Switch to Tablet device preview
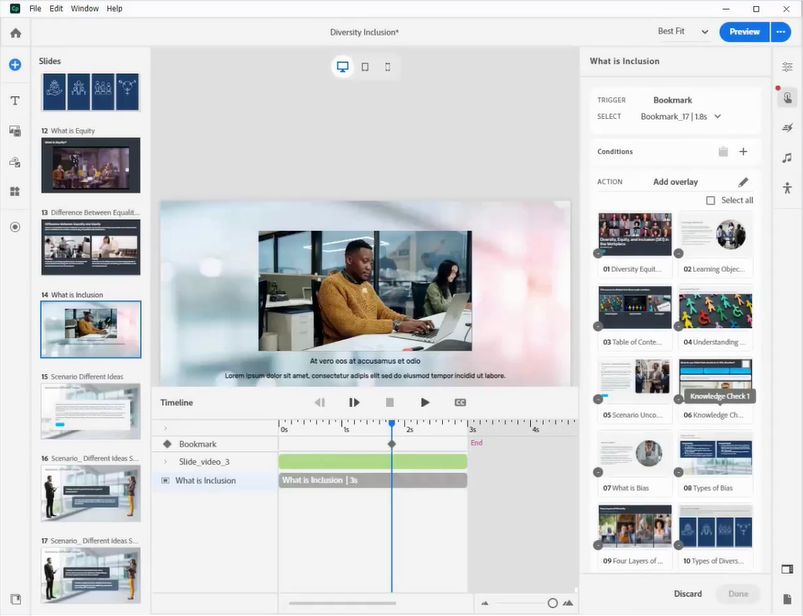Viewport: 803px width, 616px height. pyautogui.click(x=365, y=67)
